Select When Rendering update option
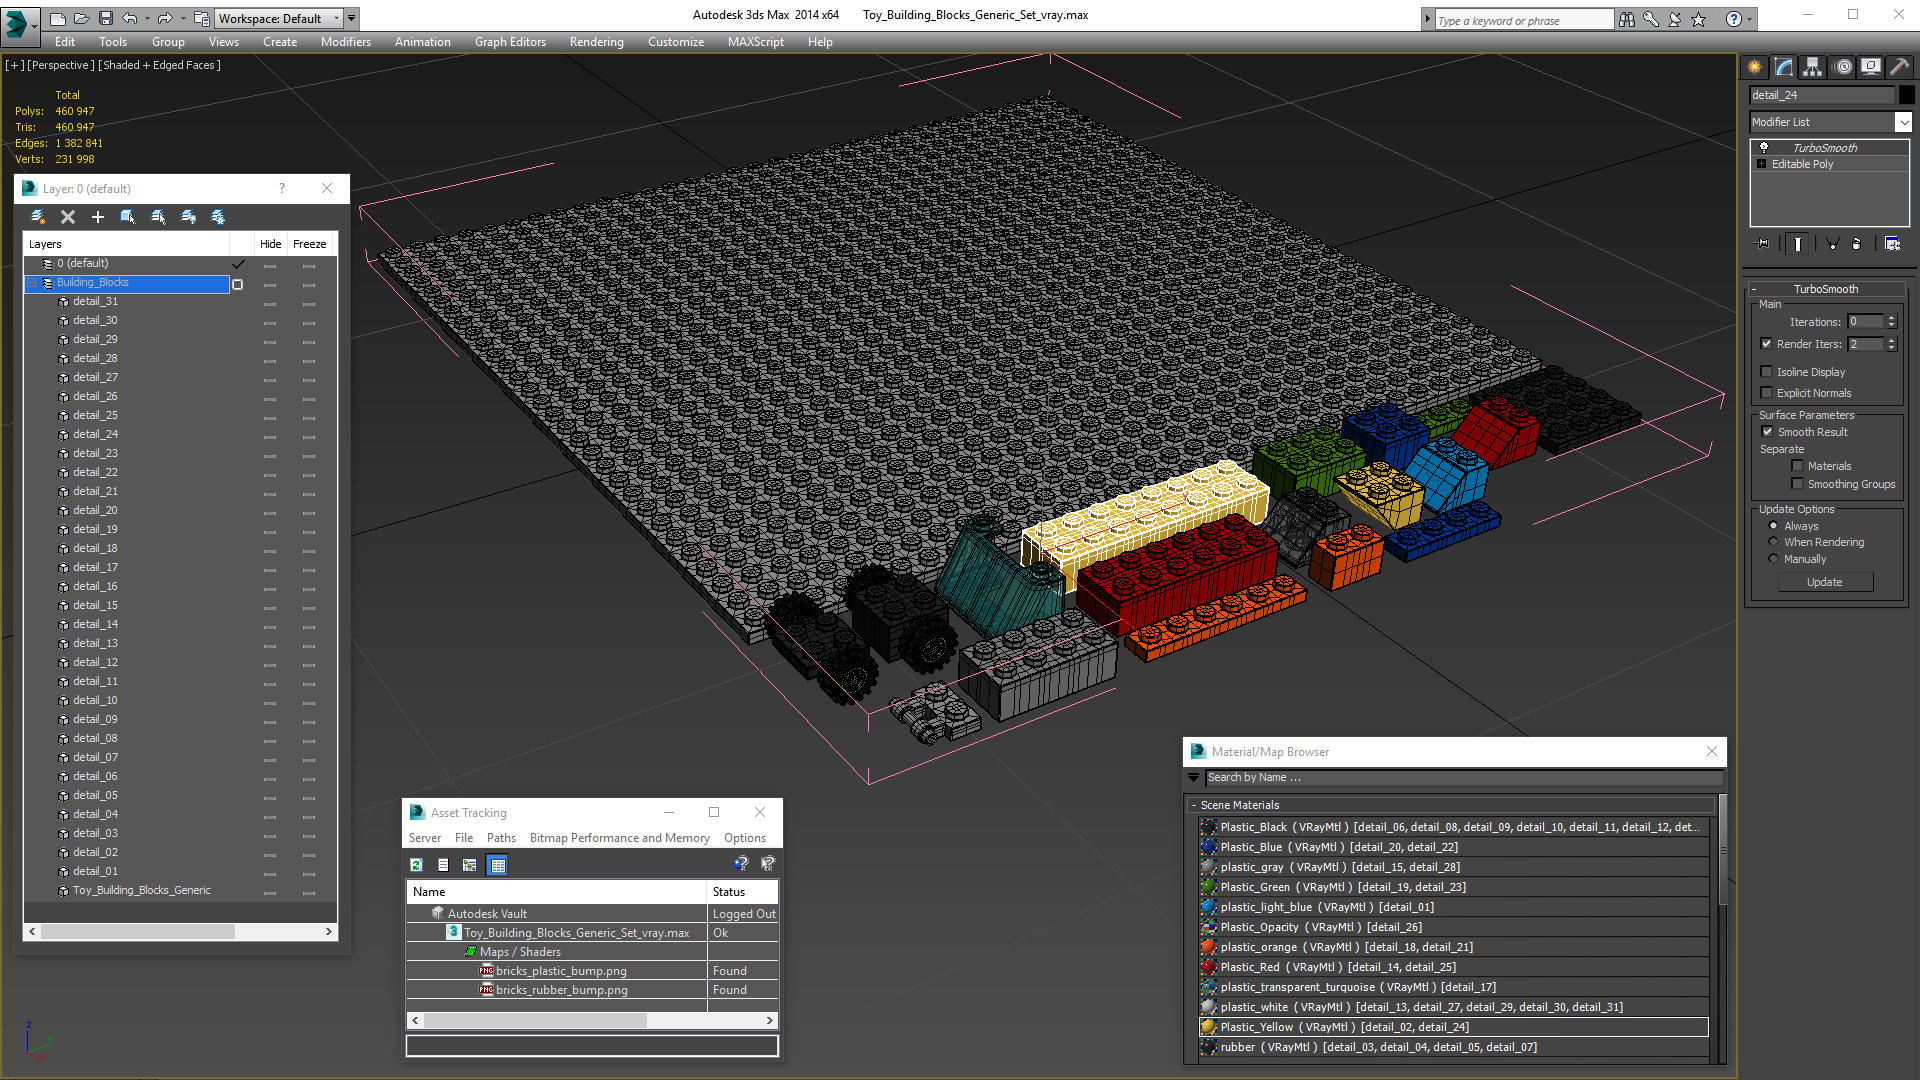The image size is (1920, 1080). 1774,542
